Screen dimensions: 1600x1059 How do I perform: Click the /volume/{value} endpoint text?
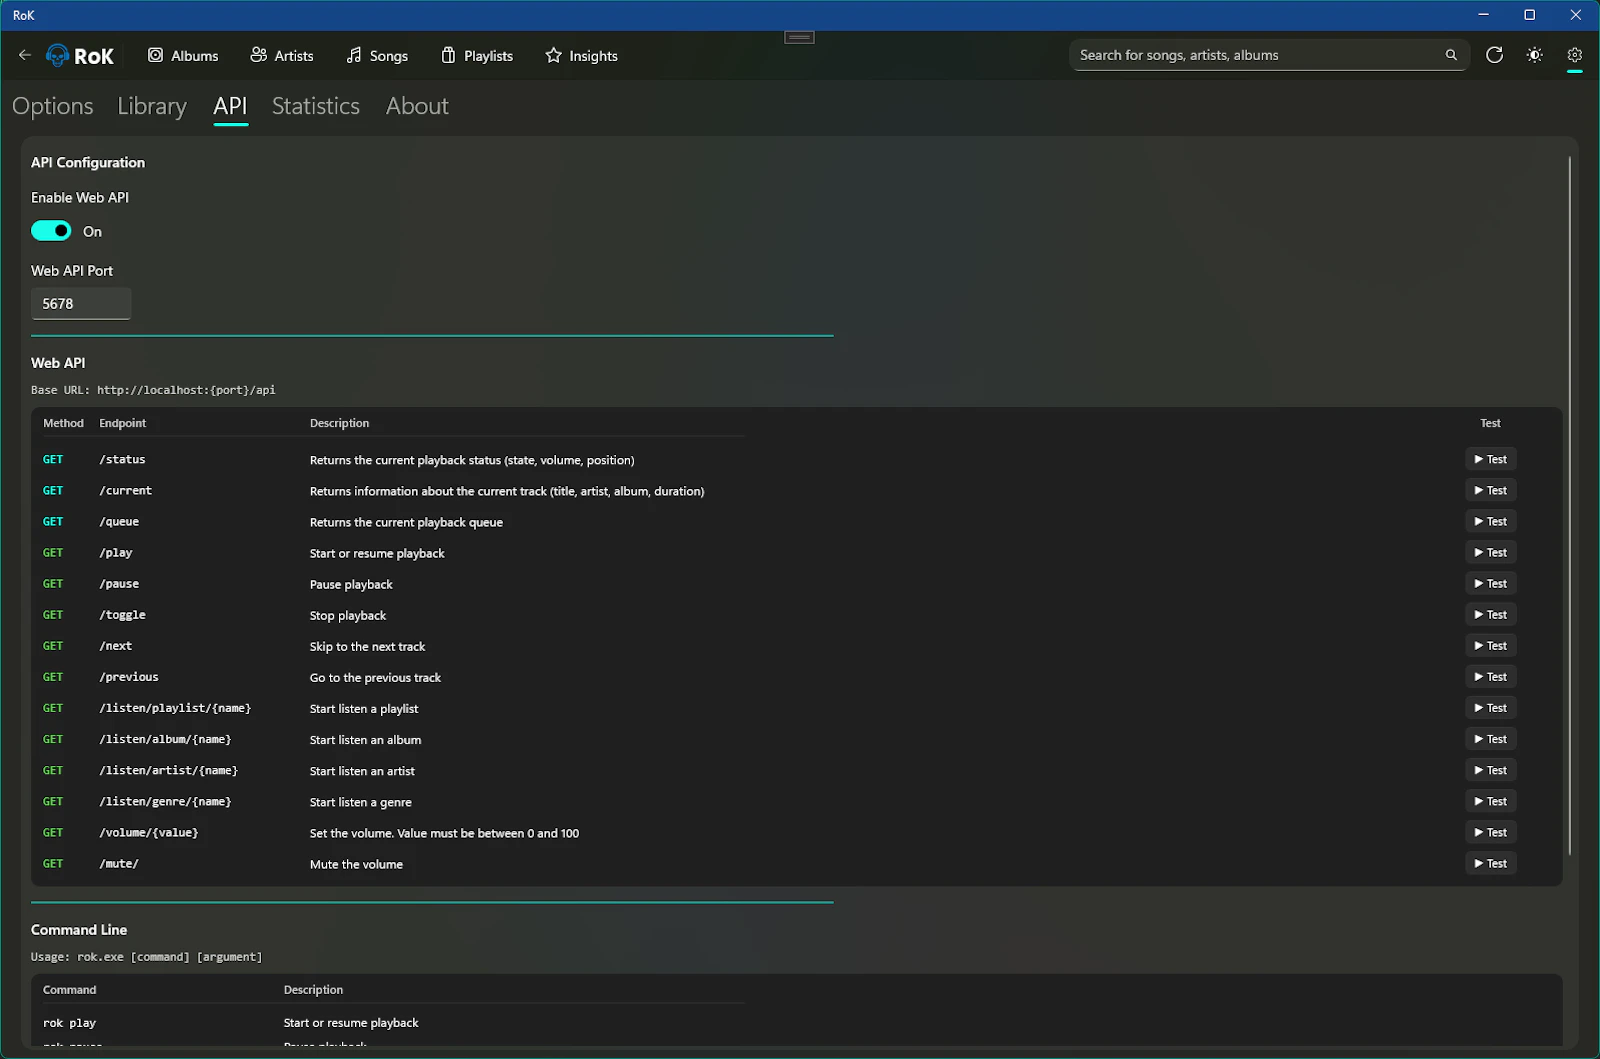[x=149, y=833]
